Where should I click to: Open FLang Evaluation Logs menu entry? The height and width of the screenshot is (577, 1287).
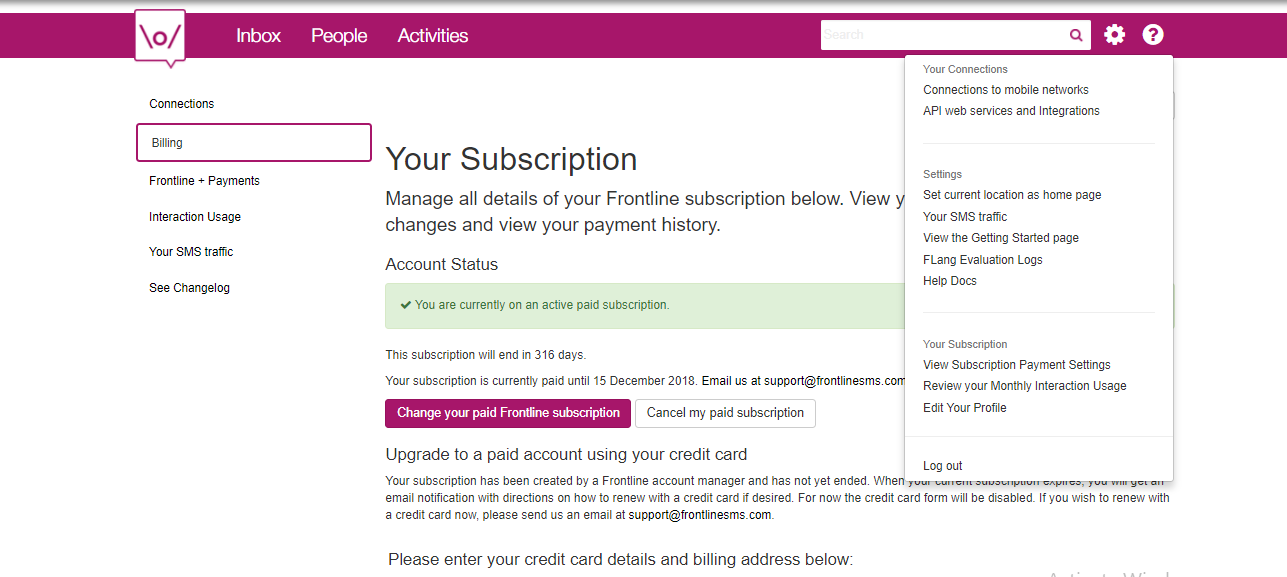(x=983, y=260)
